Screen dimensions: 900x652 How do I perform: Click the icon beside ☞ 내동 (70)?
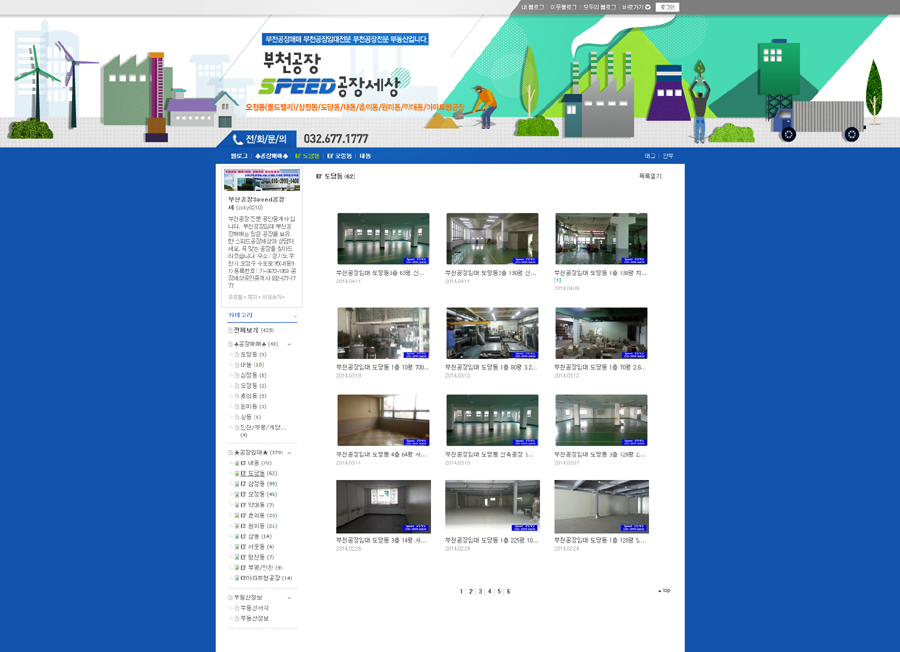tap(236, 463)
